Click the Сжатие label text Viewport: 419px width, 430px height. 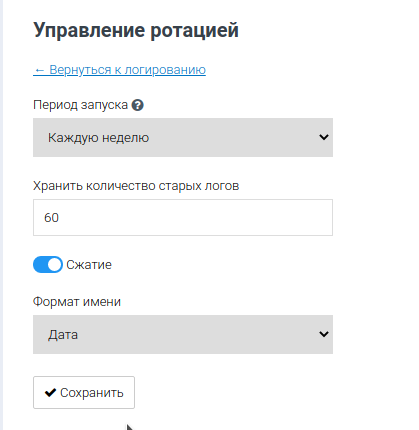coord(89,265)
